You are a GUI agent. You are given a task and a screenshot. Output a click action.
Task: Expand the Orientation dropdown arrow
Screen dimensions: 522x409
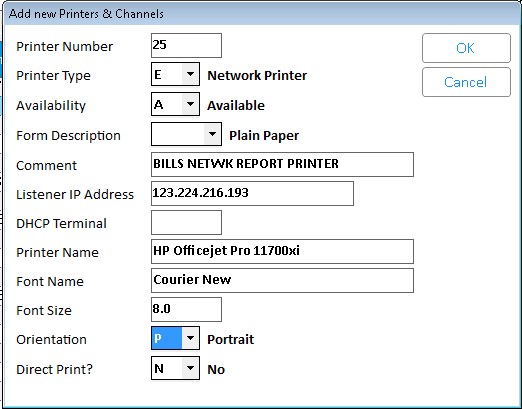[x=190, y=338]
